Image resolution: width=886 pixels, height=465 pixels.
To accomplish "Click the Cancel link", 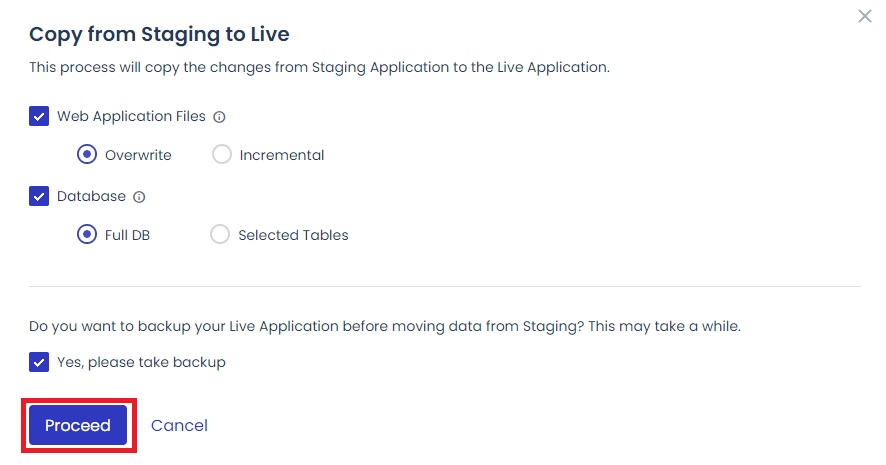I will 179,426.
